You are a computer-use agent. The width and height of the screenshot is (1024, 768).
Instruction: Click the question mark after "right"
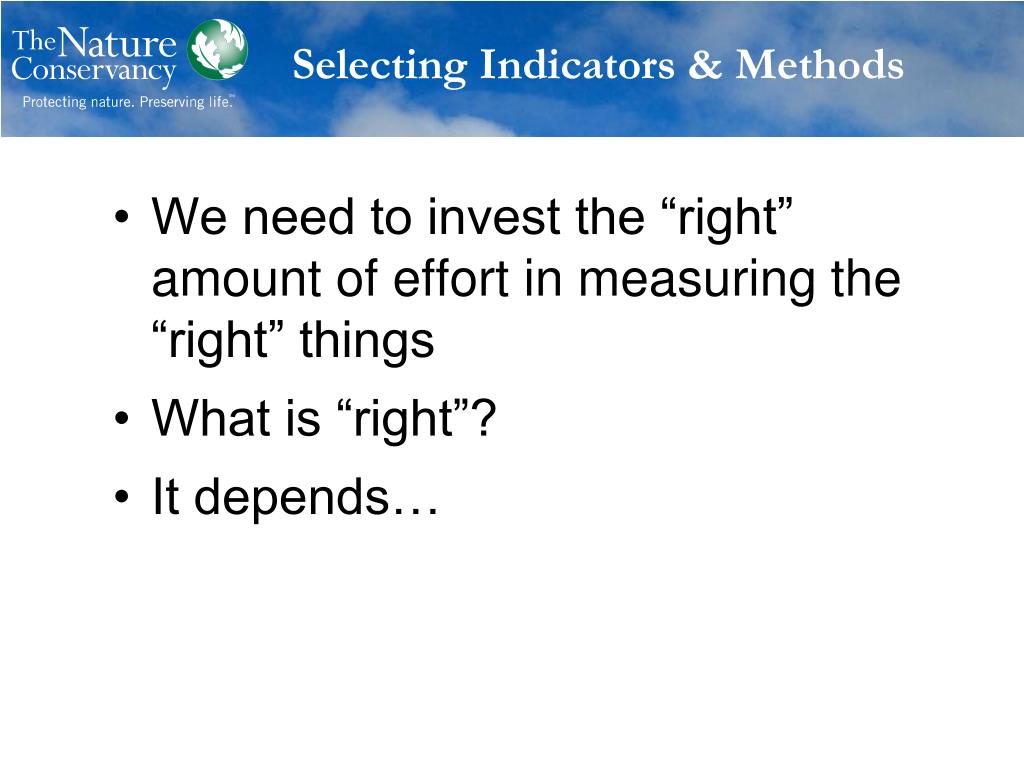tap(484, 417)
